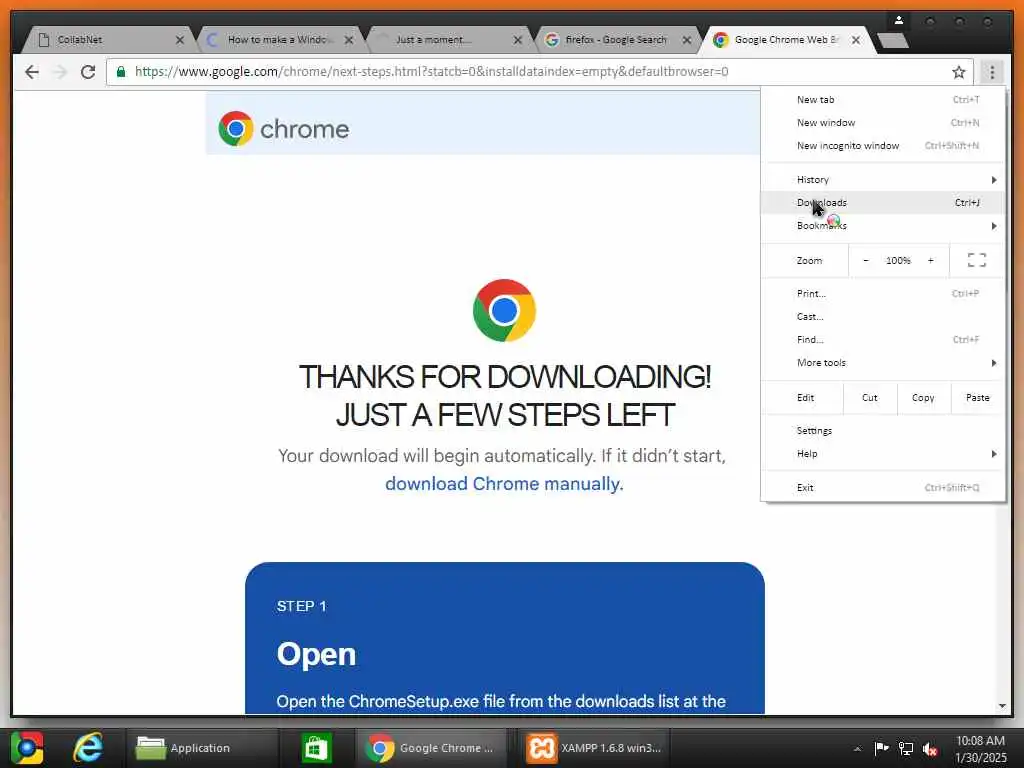Expand the Bookmarks submenu
1024x768 pixels.
click(883, 225)
